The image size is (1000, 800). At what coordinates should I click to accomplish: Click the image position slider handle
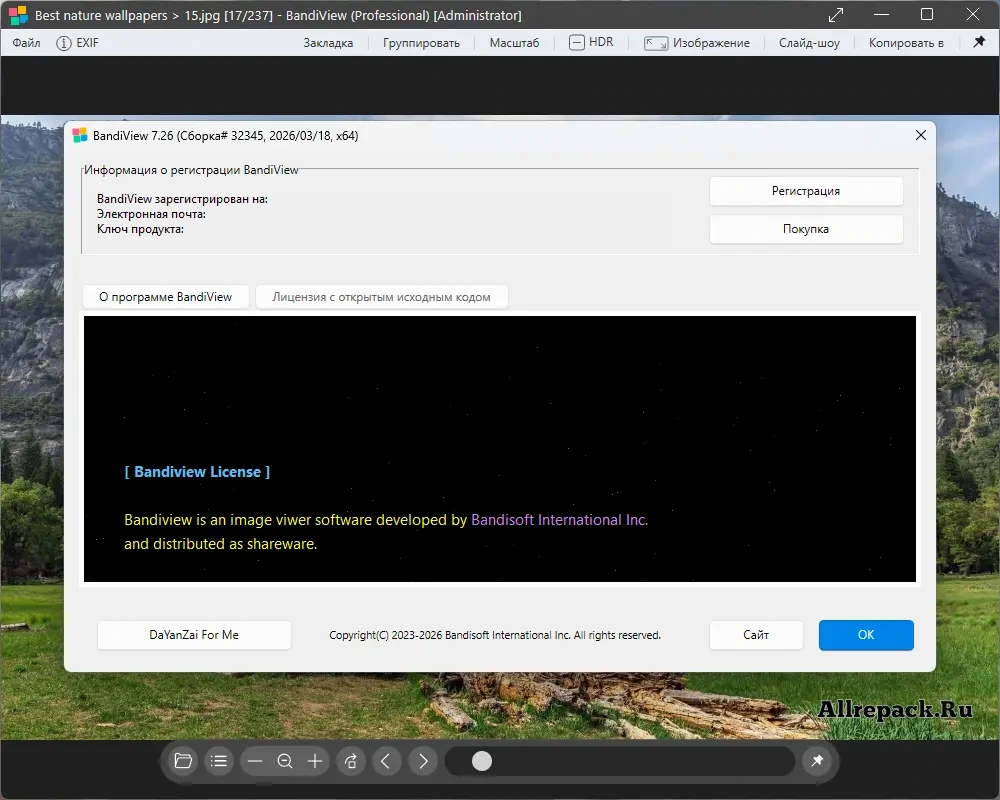(x=482, y=761)
